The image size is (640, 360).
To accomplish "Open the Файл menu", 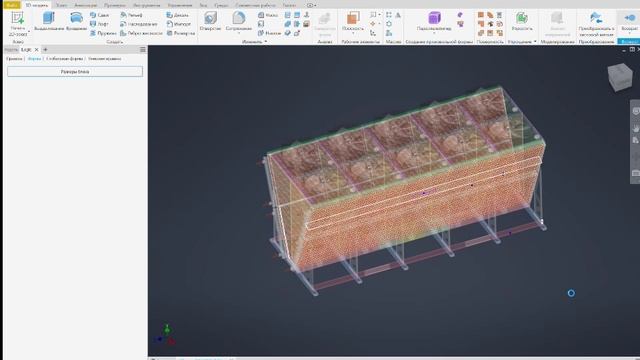I will click(11, 5).
